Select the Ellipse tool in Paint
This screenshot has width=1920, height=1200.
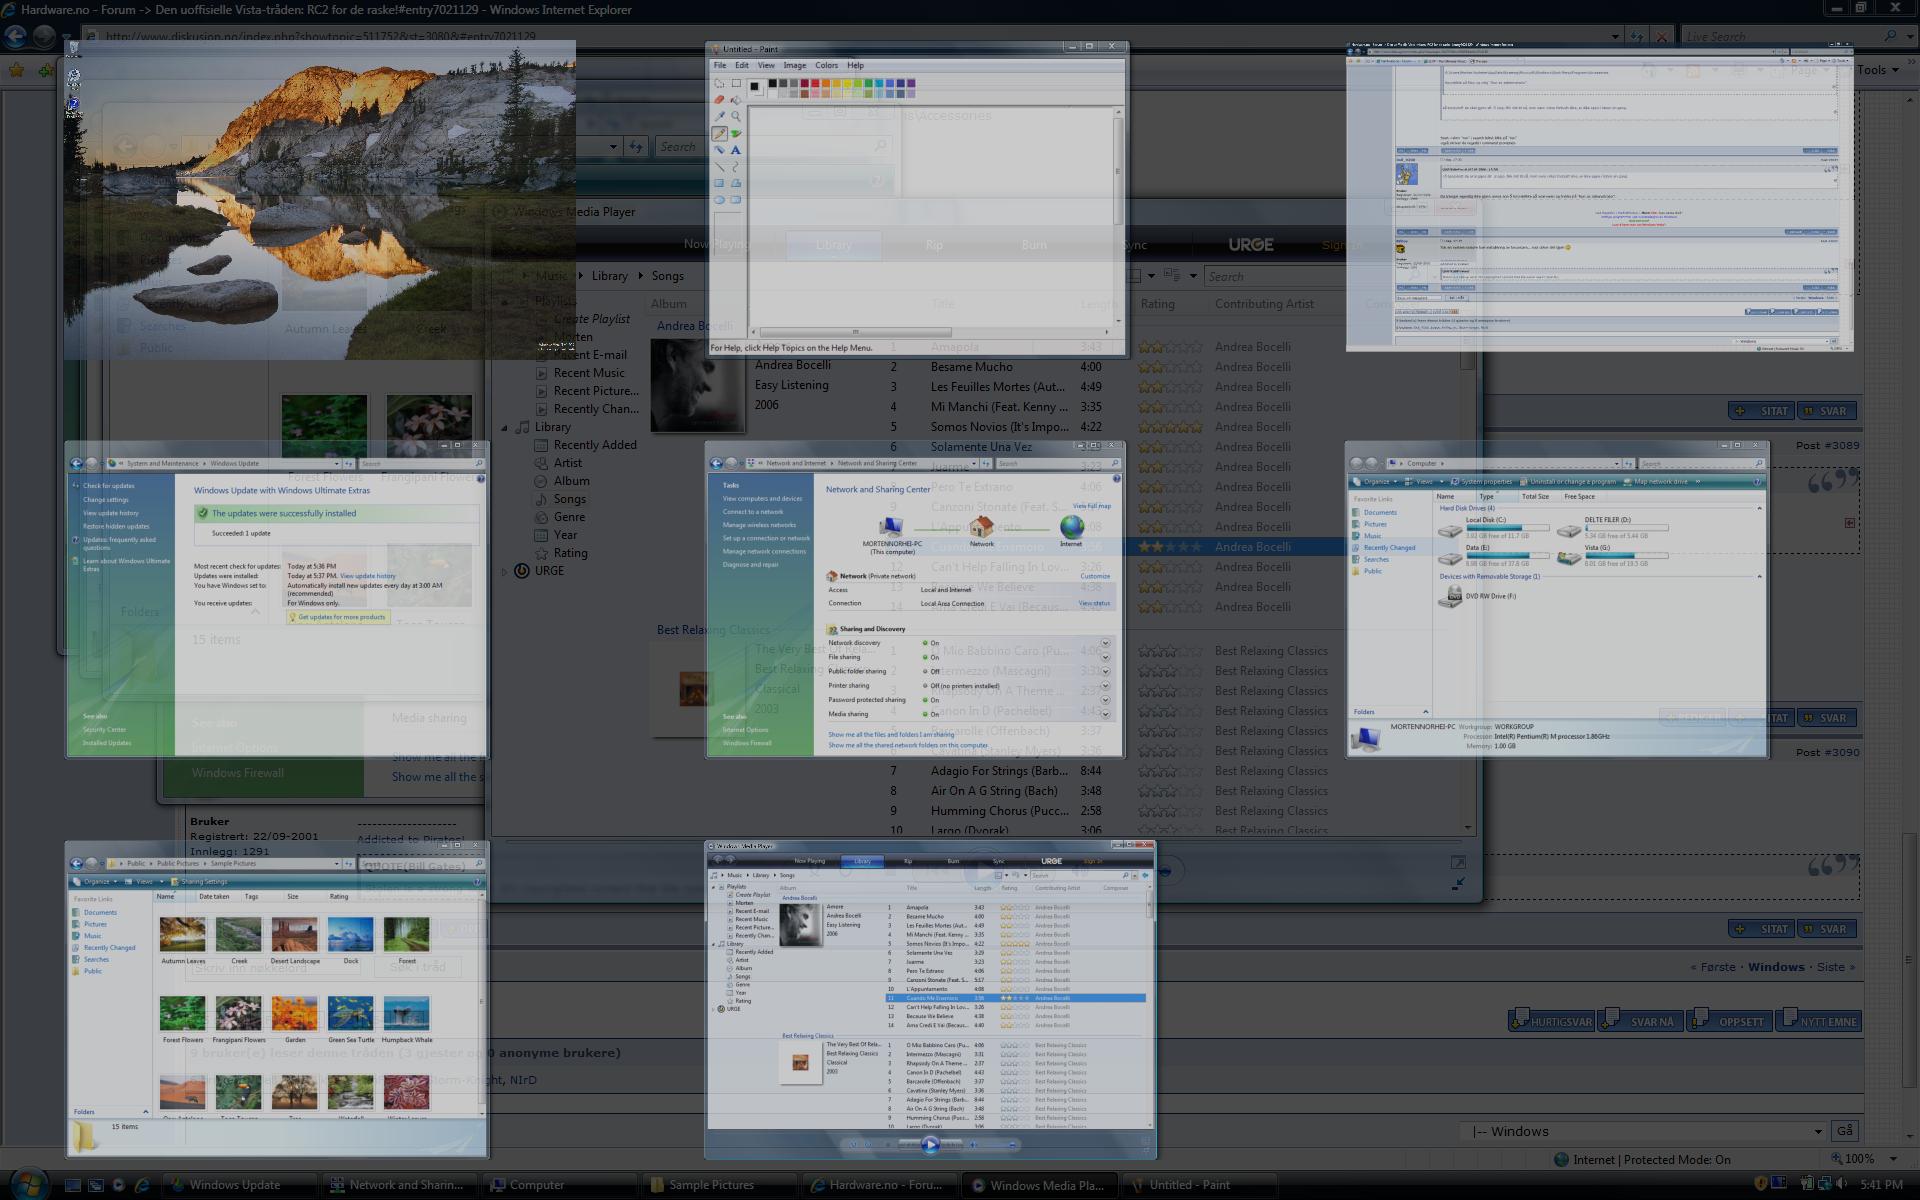pyautogui.click(x=719, y=200)
